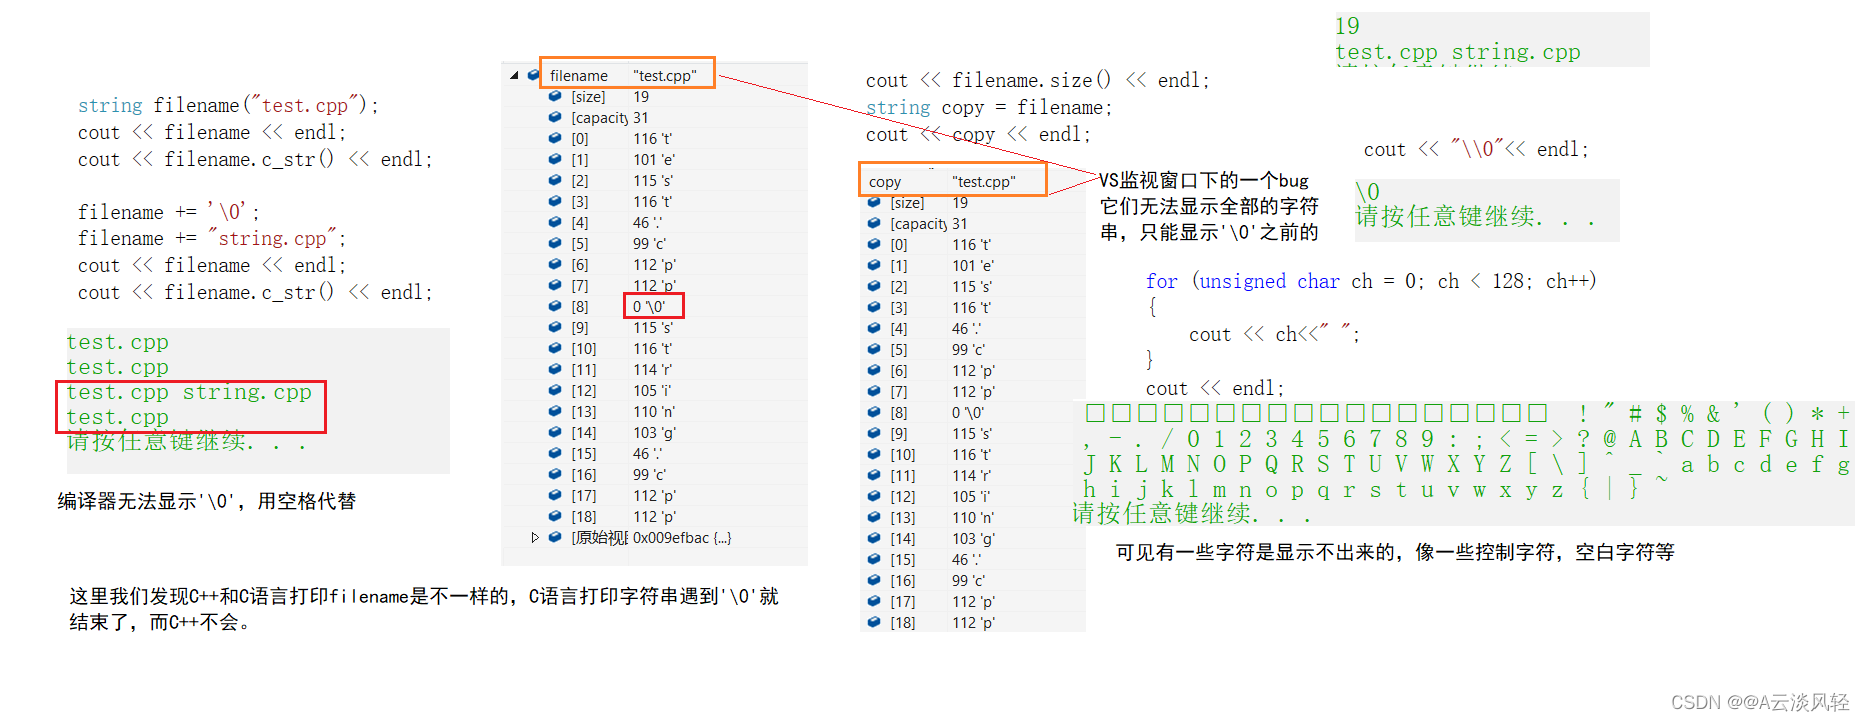Screen dimensions: 1865x721
Task: Click the field icon of [18] in copy watch
Action: (874, 623)
